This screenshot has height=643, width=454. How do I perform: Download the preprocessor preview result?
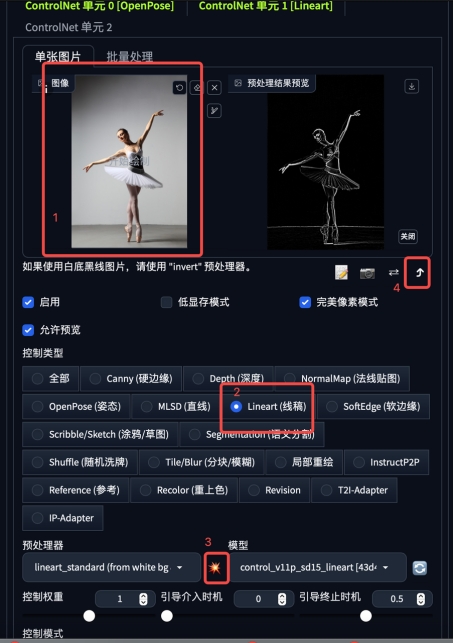pyautogui.click(x=411, y=87)
